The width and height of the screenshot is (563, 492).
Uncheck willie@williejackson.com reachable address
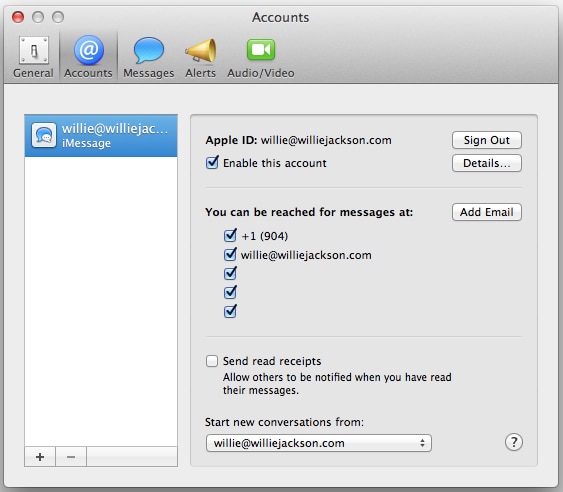(x=230, y=255)
